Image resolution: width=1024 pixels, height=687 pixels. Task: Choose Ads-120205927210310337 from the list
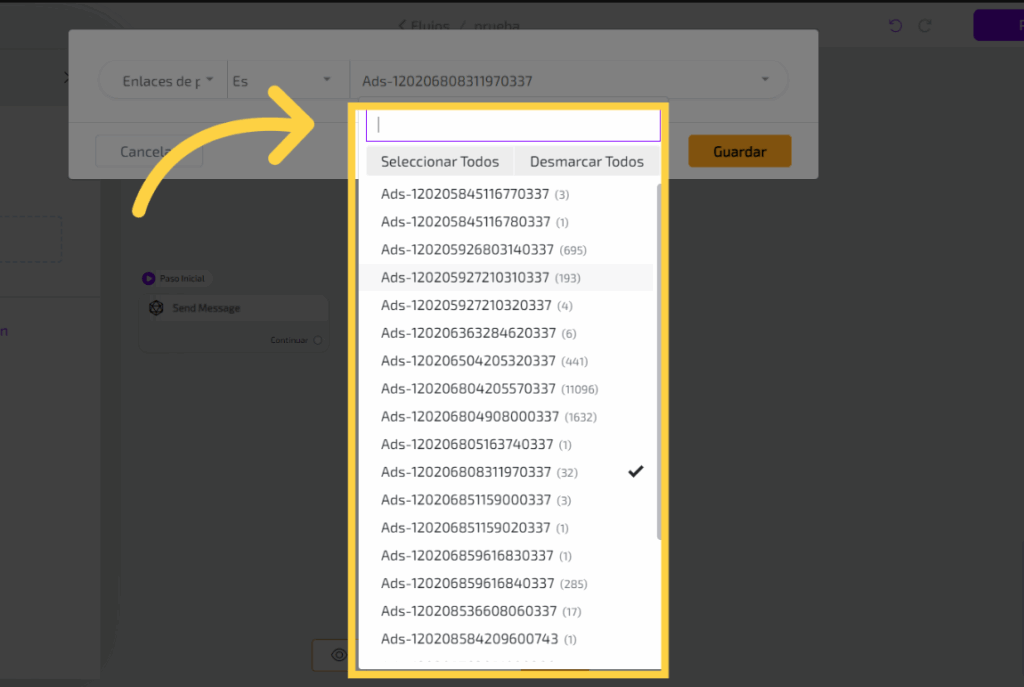tap(466, 277)
